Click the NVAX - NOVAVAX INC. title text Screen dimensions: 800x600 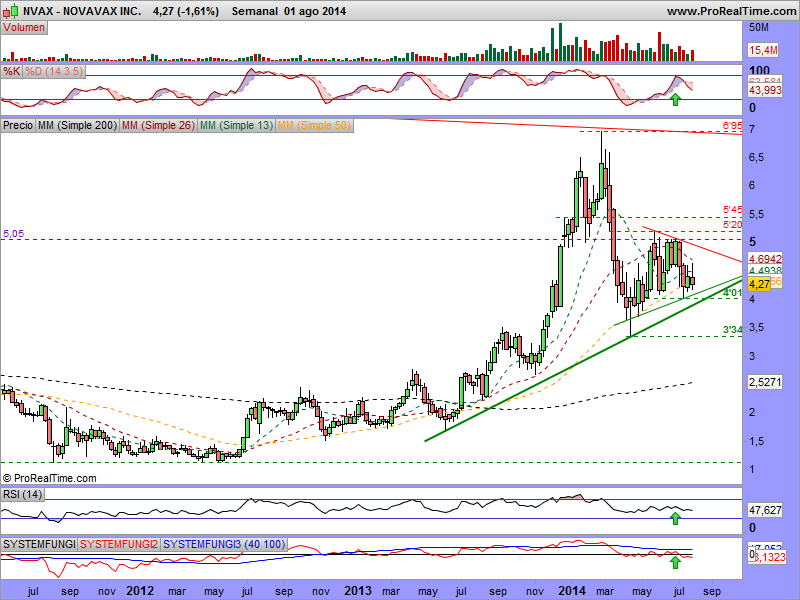tap(82, 11)
